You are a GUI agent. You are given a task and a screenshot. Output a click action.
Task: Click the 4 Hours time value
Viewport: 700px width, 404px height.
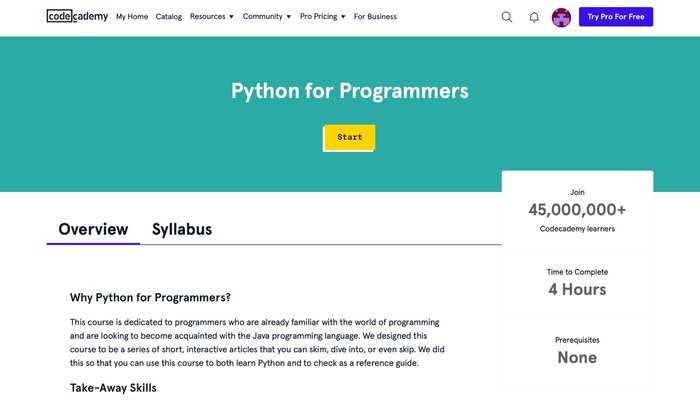pos(577,289)
